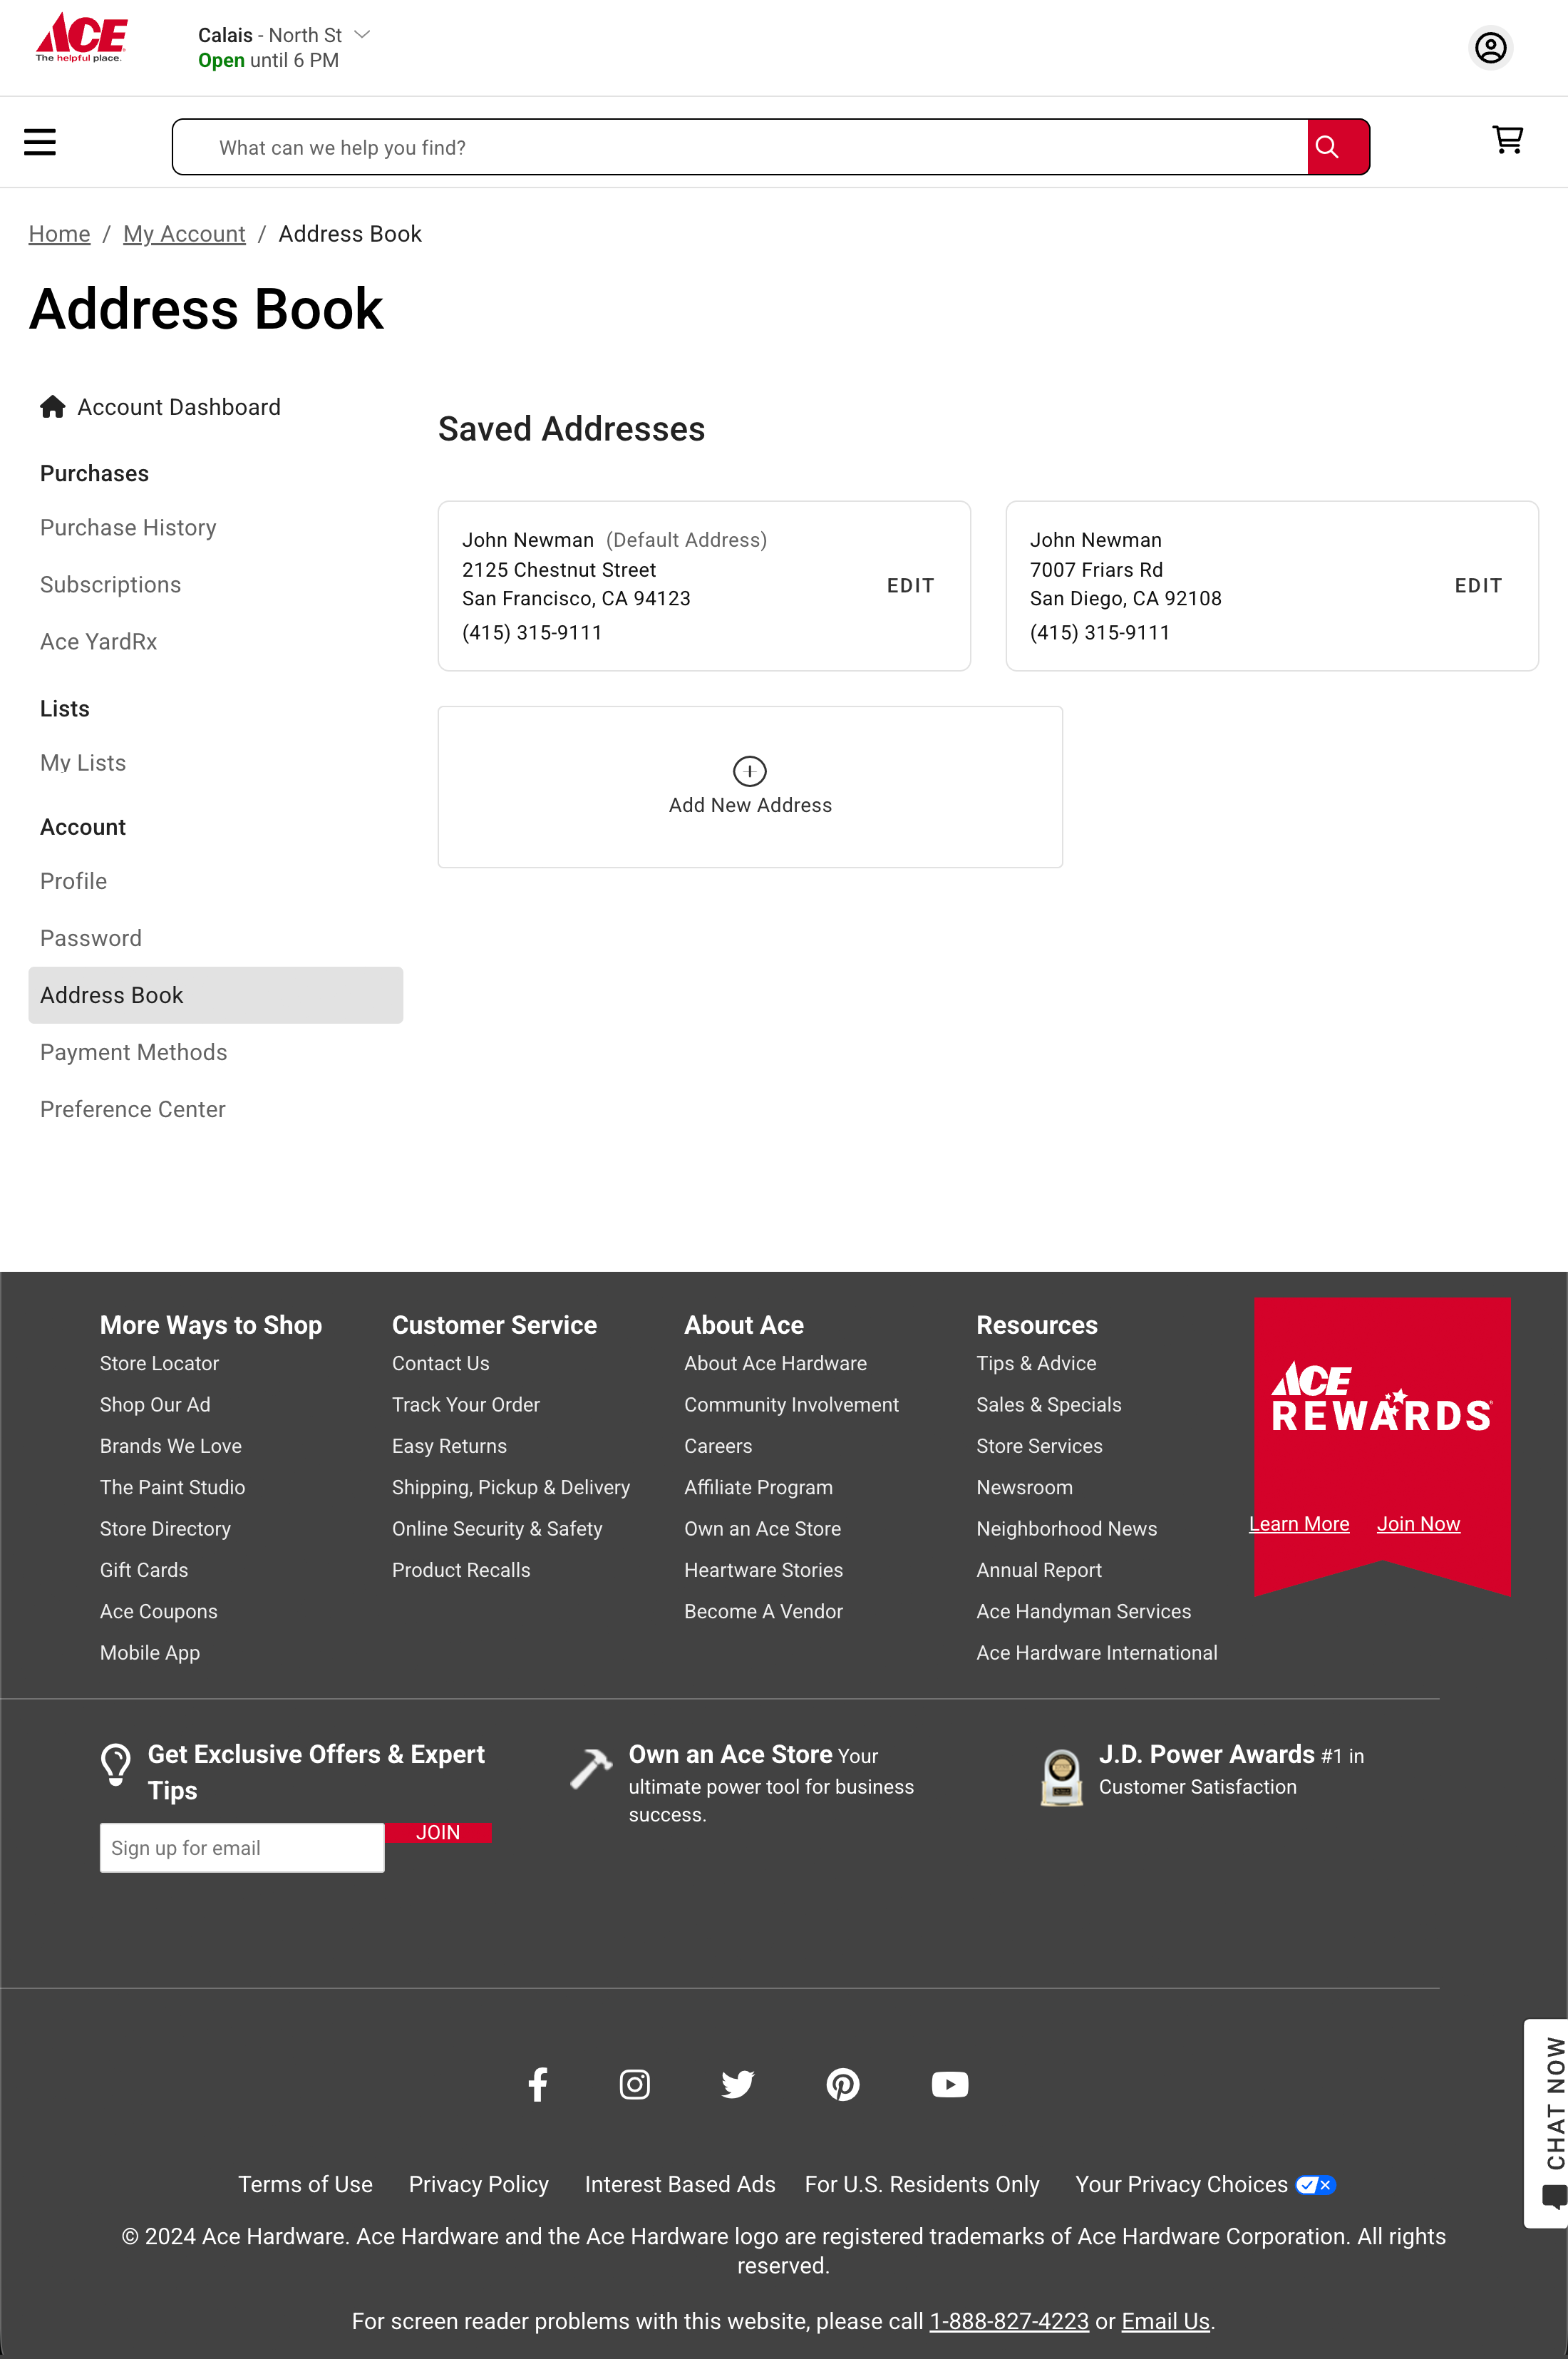Switch to Purchase History

pos(128,527)
